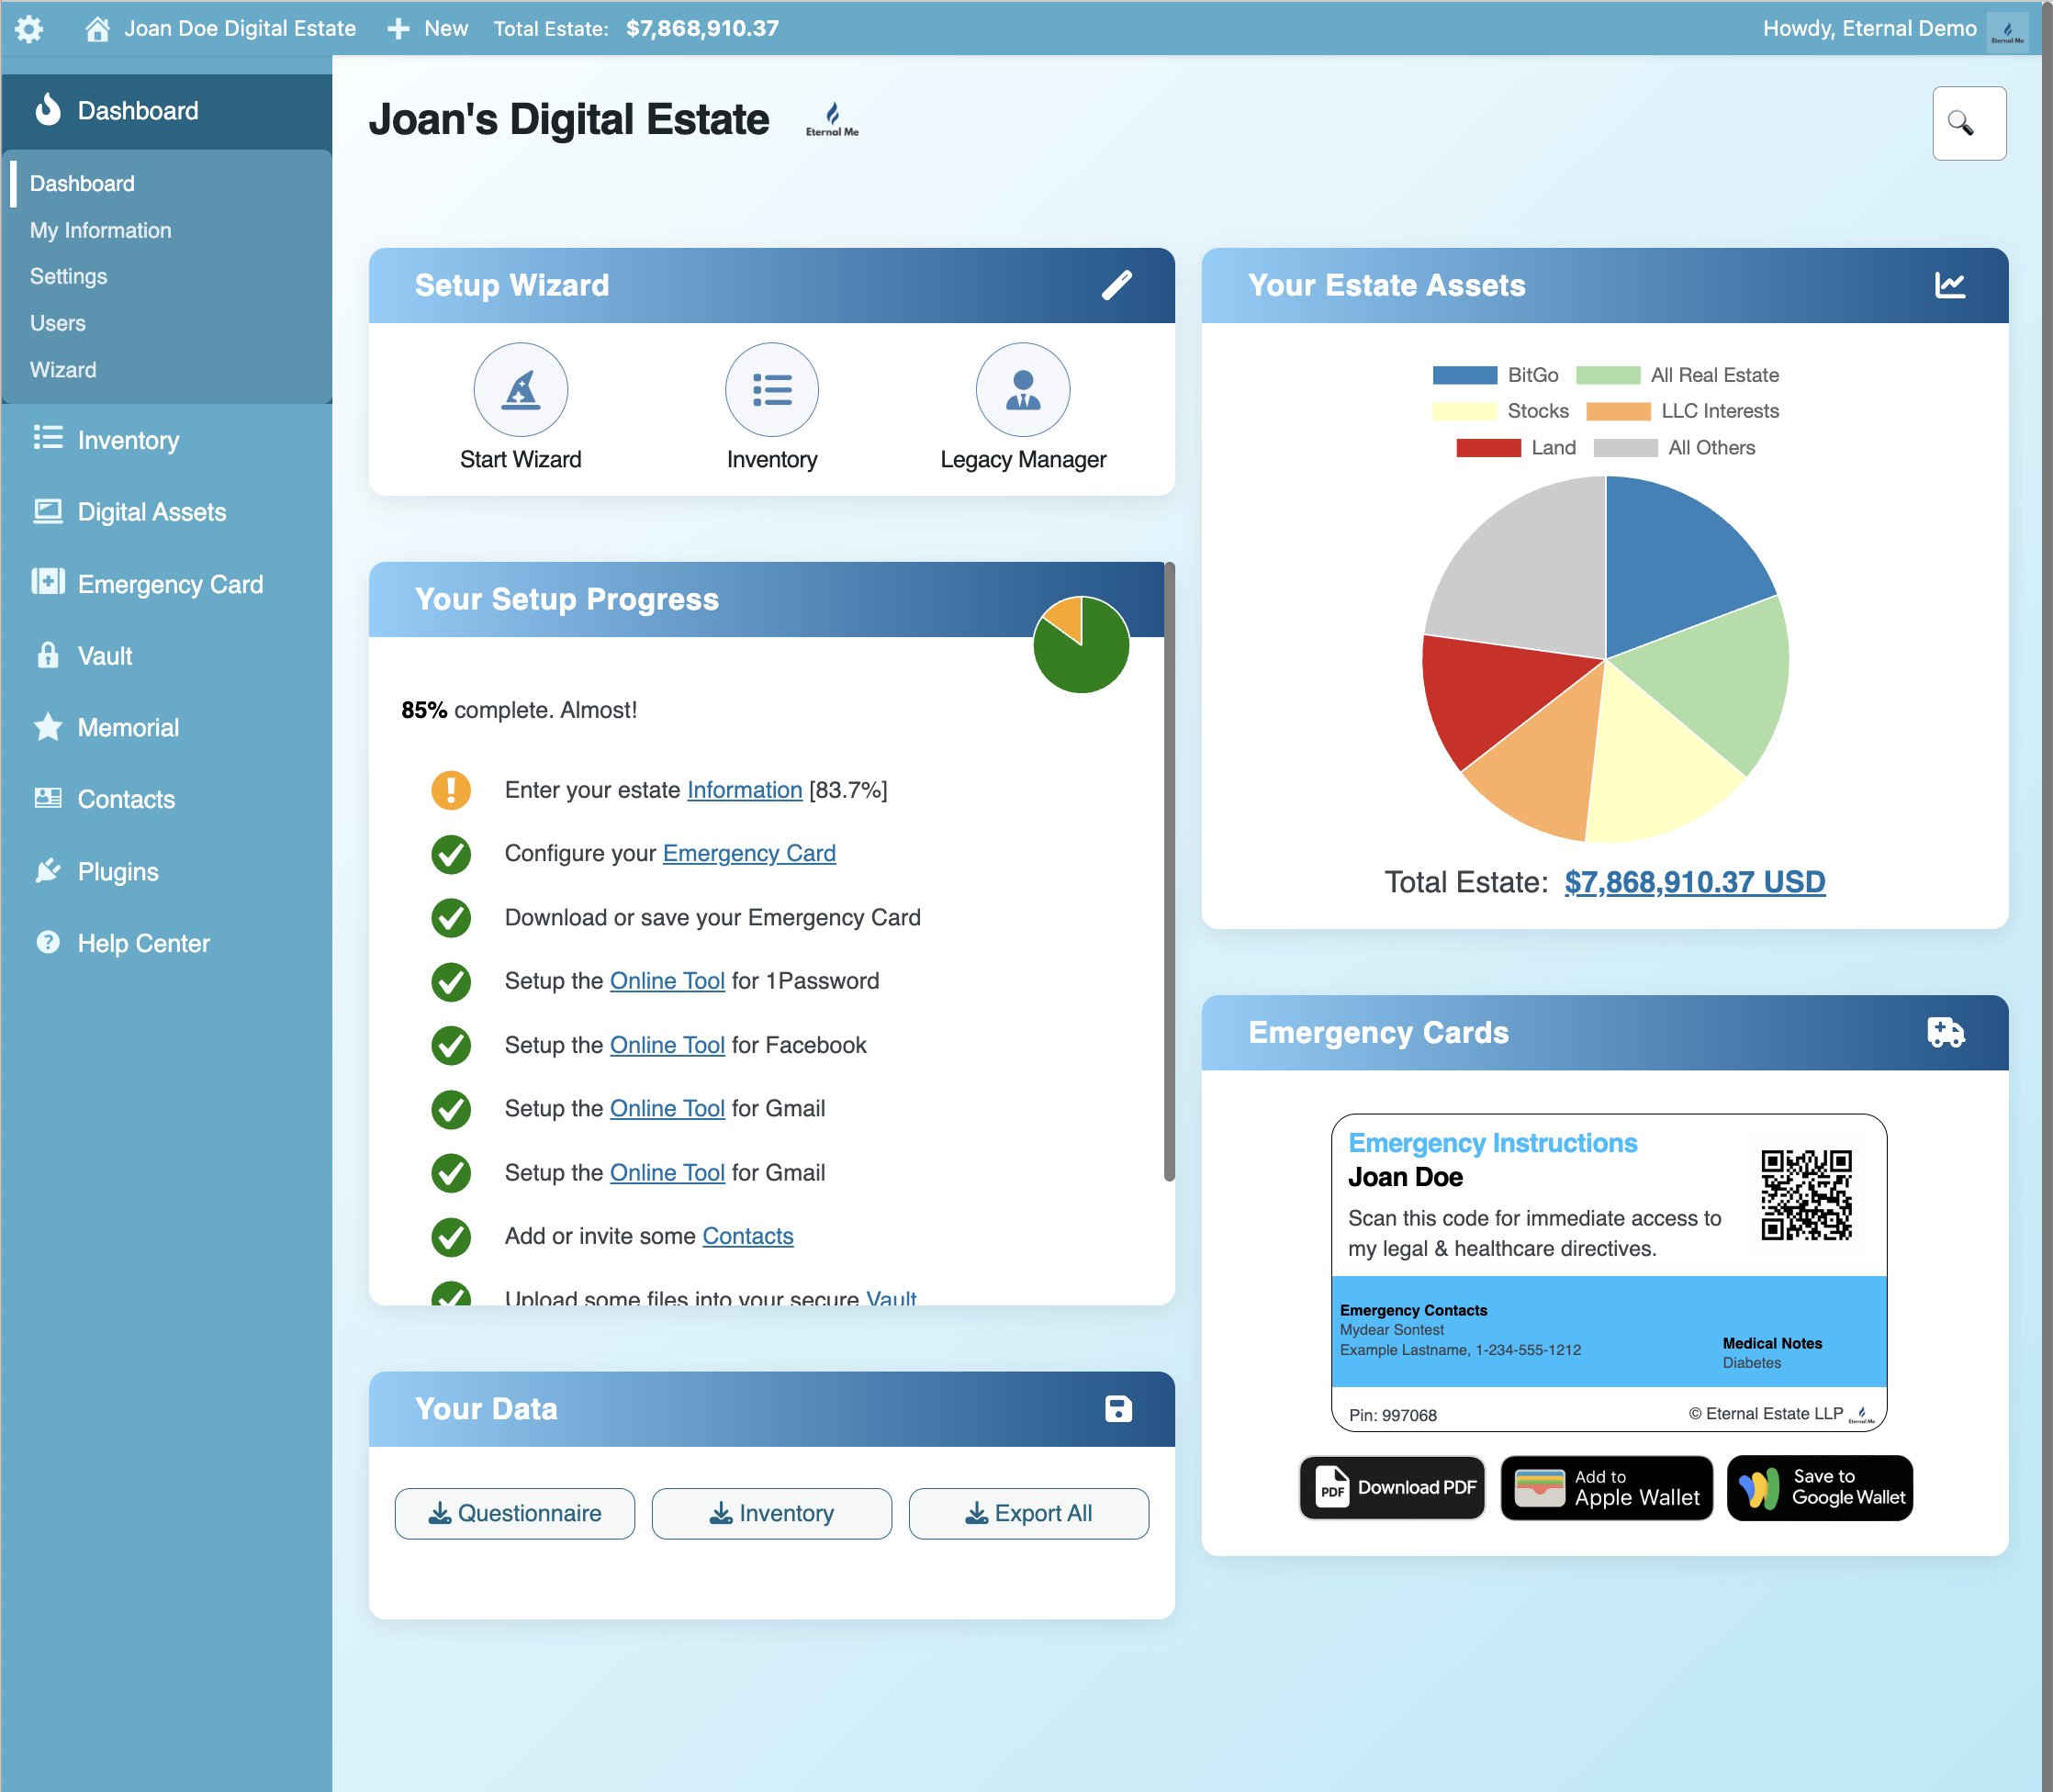Image resolution: width=2053 pixels, height=1792 pixels.
Task: Click the save disk icon in Your Data
Action: pyautogui.click(x=1117, y=1408)
